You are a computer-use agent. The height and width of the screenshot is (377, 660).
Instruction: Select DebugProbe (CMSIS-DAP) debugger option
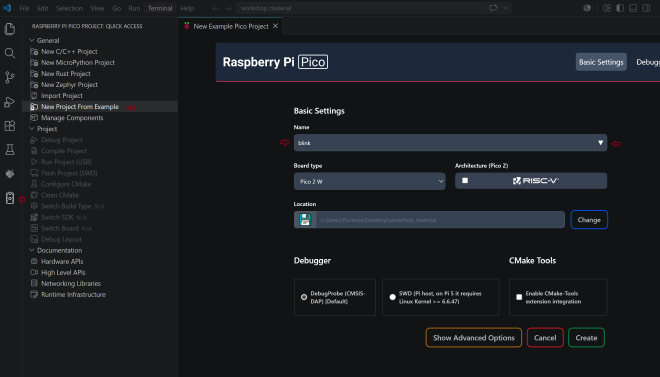pyautogui.click(x=304, y=297)
